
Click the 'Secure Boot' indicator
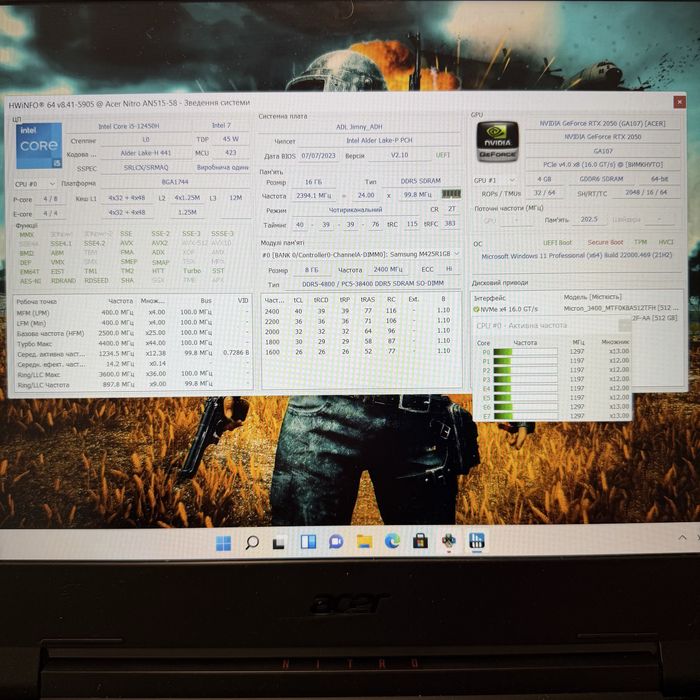pyautogui.click(x=605, y=242)
